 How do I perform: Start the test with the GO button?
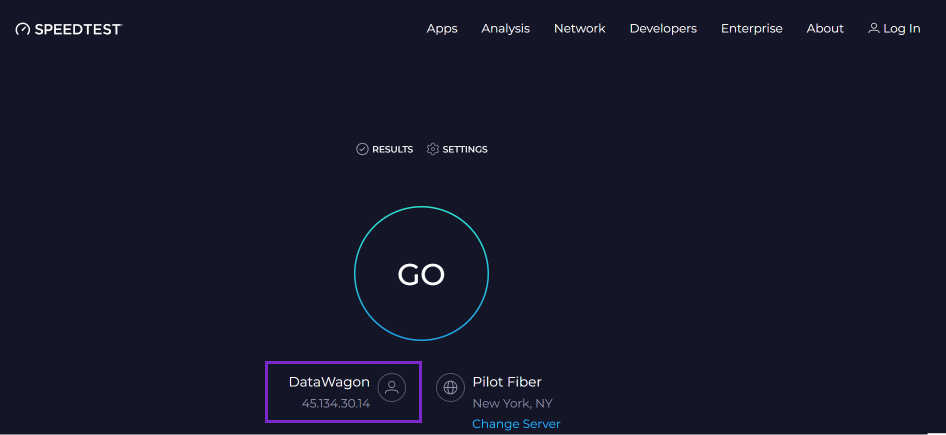pyautogui.click(x=421, y=274)
